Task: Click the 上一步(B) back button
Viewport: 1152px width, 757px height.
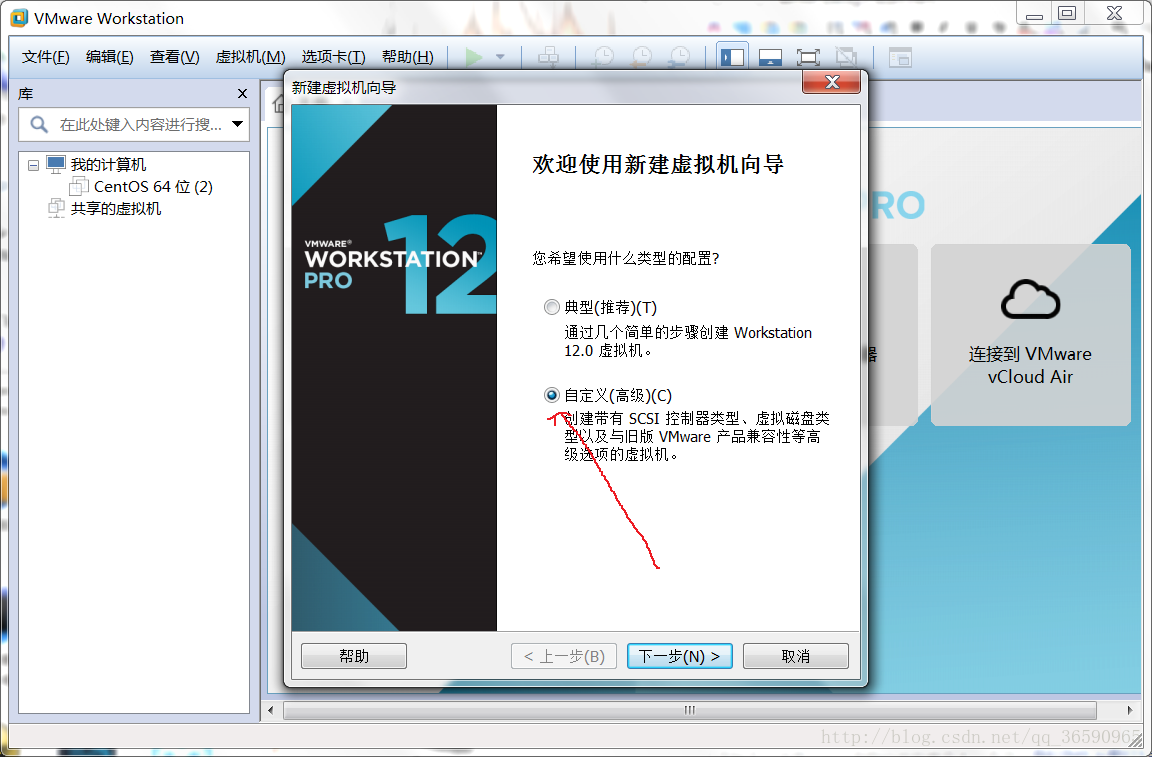Action: pyautogui.click(x=564, y=656)
